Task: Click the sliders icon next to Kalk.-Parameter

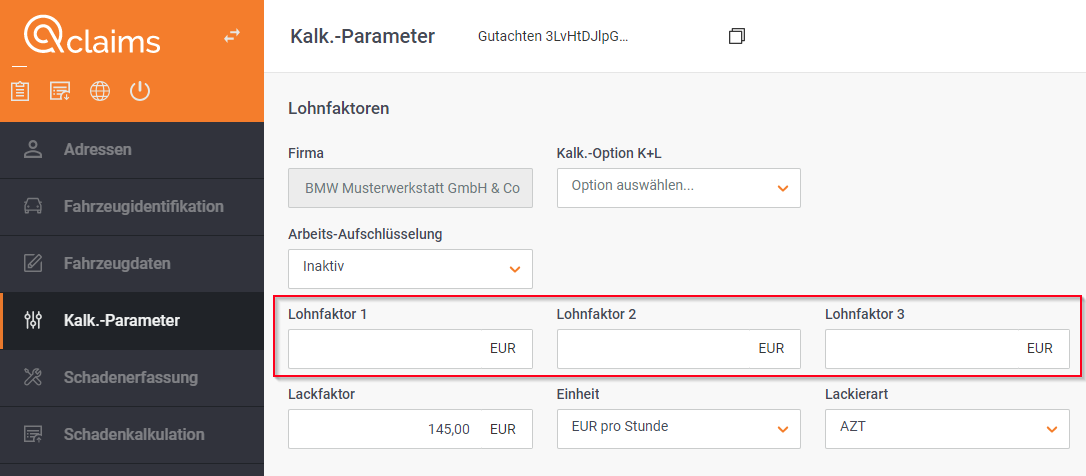Action: [x=33, y=321]
